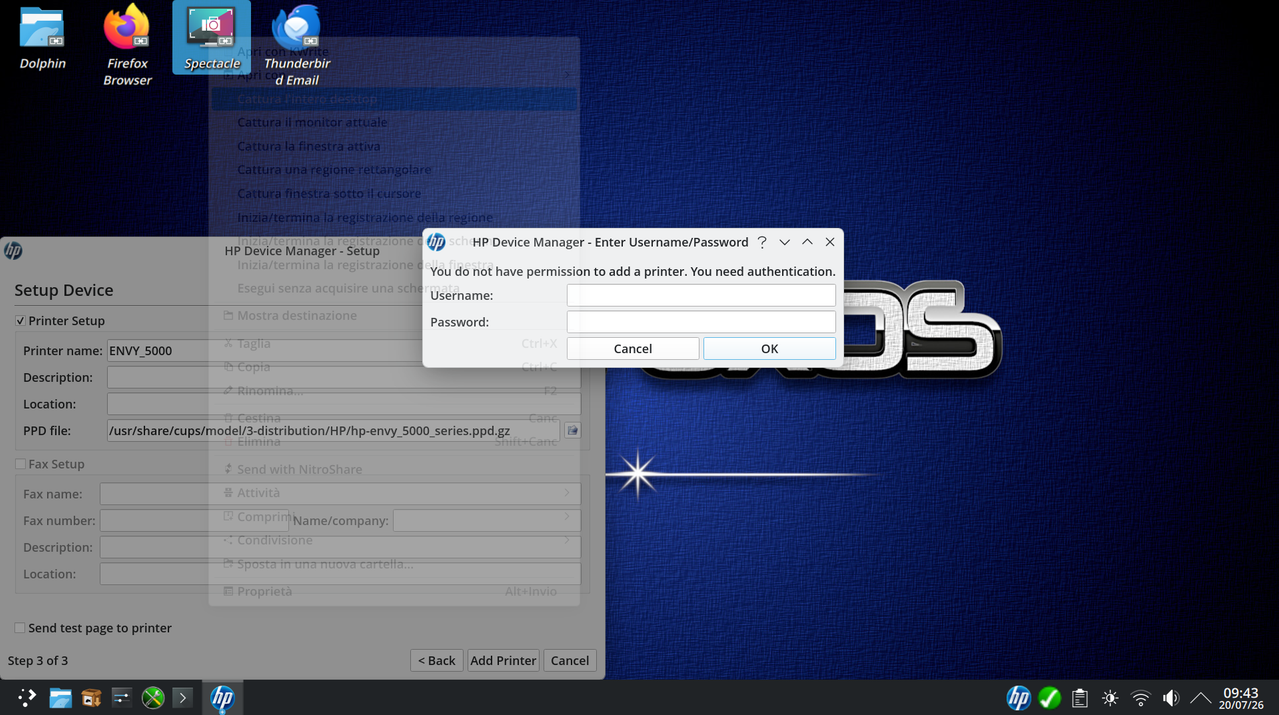Open the Dolphin file manager from the taskbar

point(60,698)
